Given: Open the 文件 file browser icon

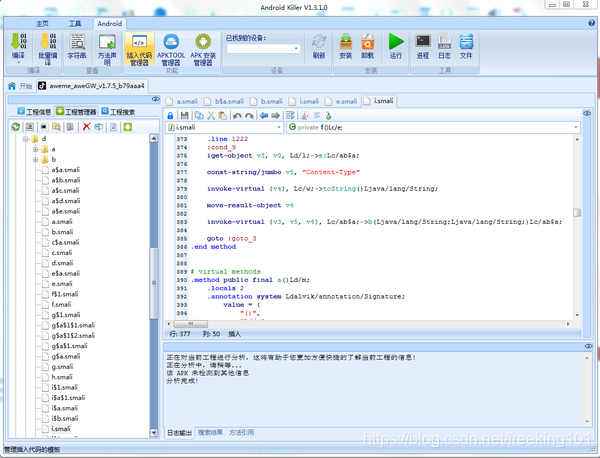Looking at the screenshot, I should 466,42.
